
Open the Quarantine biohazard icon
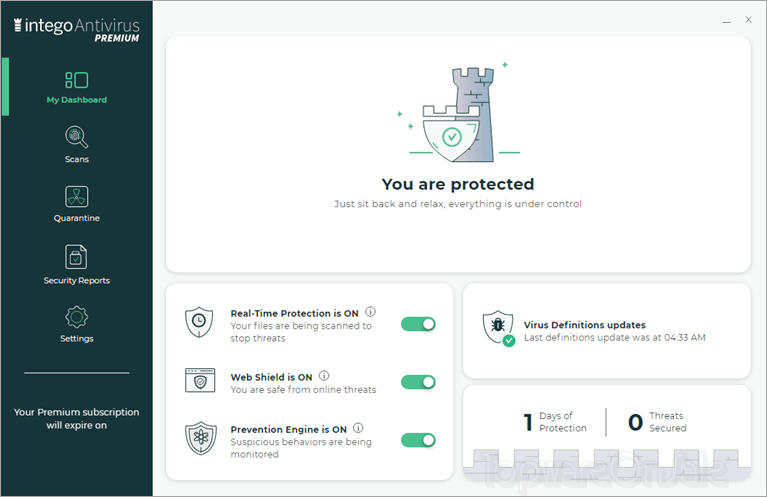77,197
